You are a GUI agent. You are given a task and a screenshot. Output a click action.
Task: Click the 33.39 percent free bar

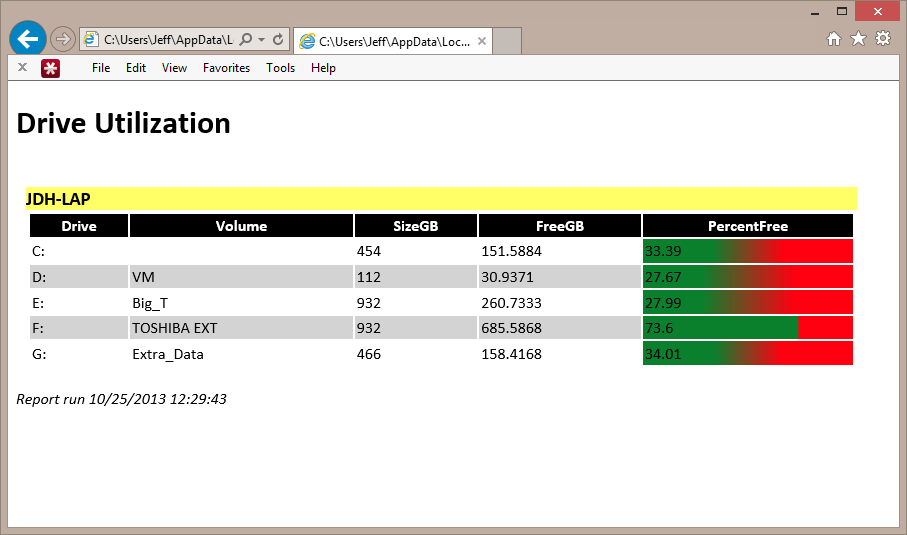[x=748, y=251]
